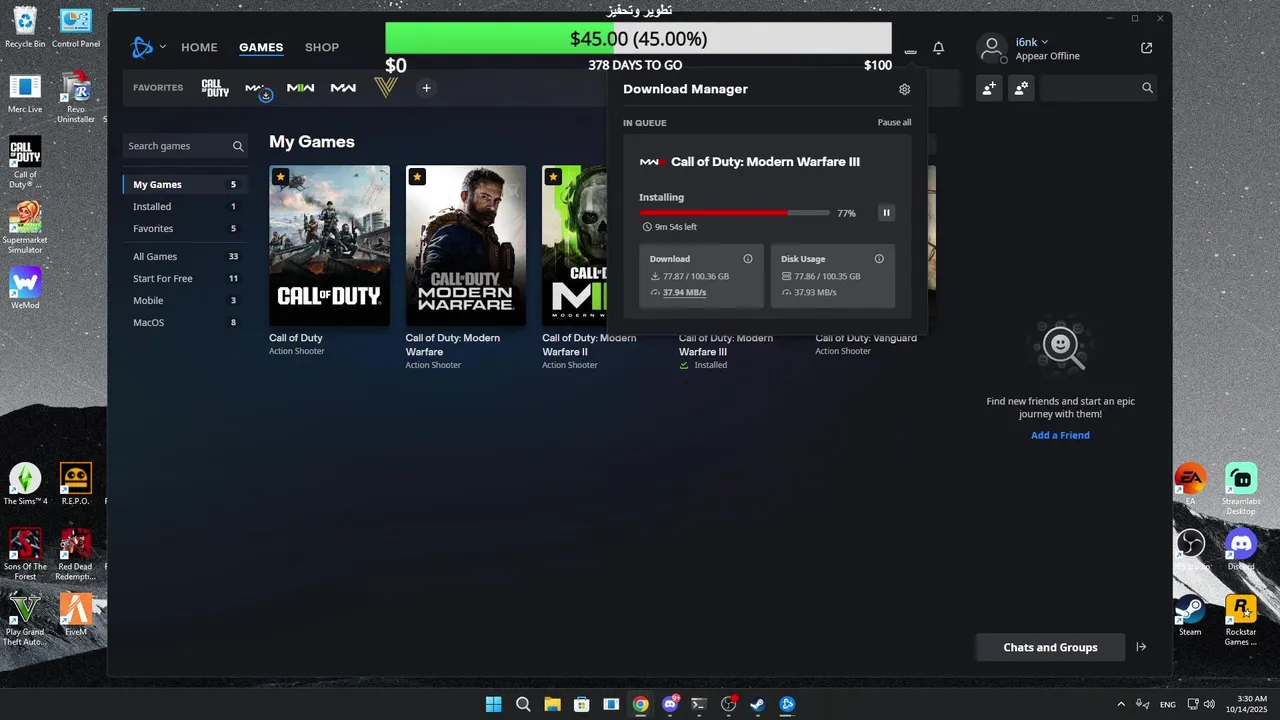Select the WeMod desktop shortcut

[25, 287]
